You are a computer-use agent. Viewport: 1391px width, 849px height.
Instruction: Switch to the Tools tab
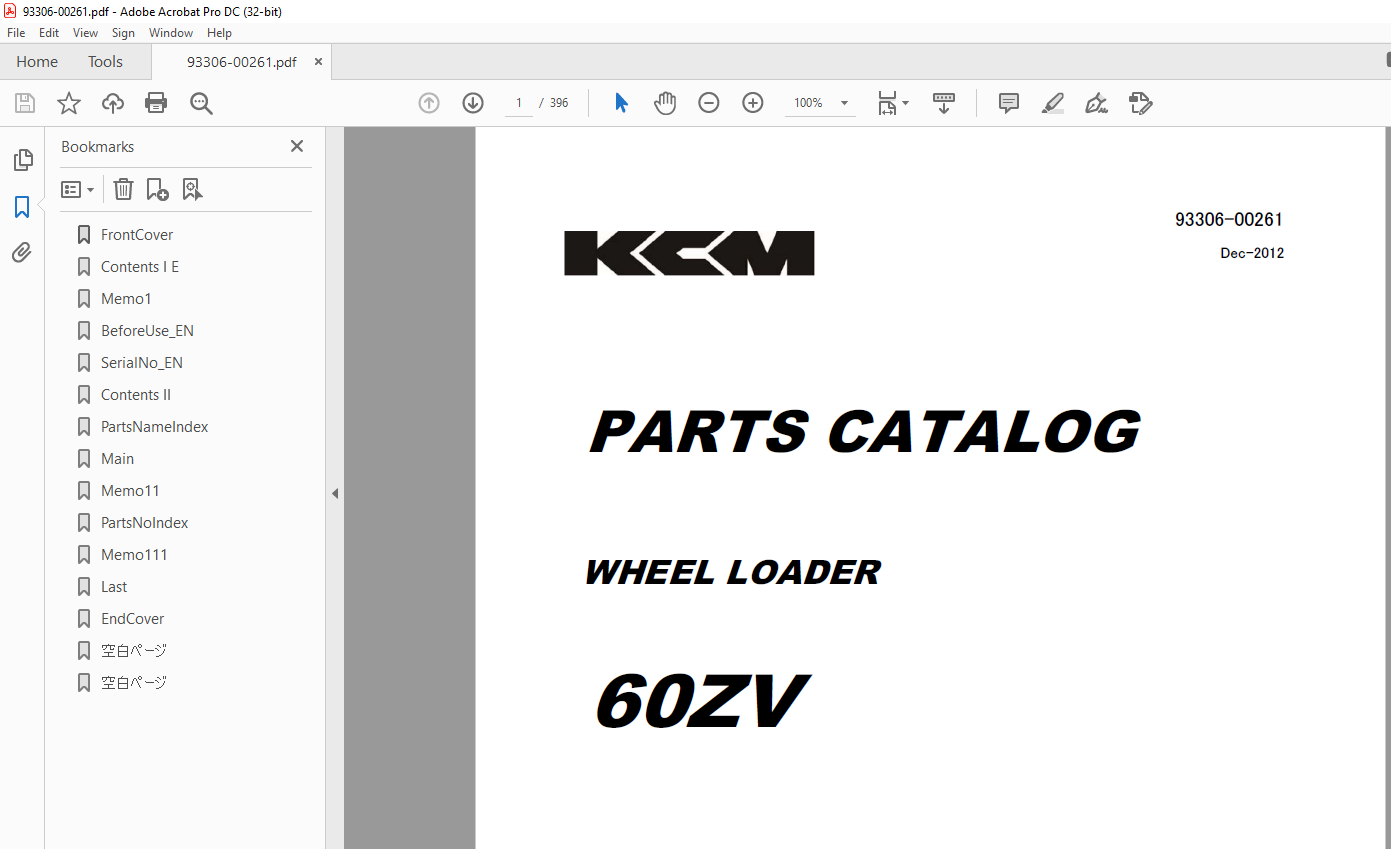[x=105, y=62]
